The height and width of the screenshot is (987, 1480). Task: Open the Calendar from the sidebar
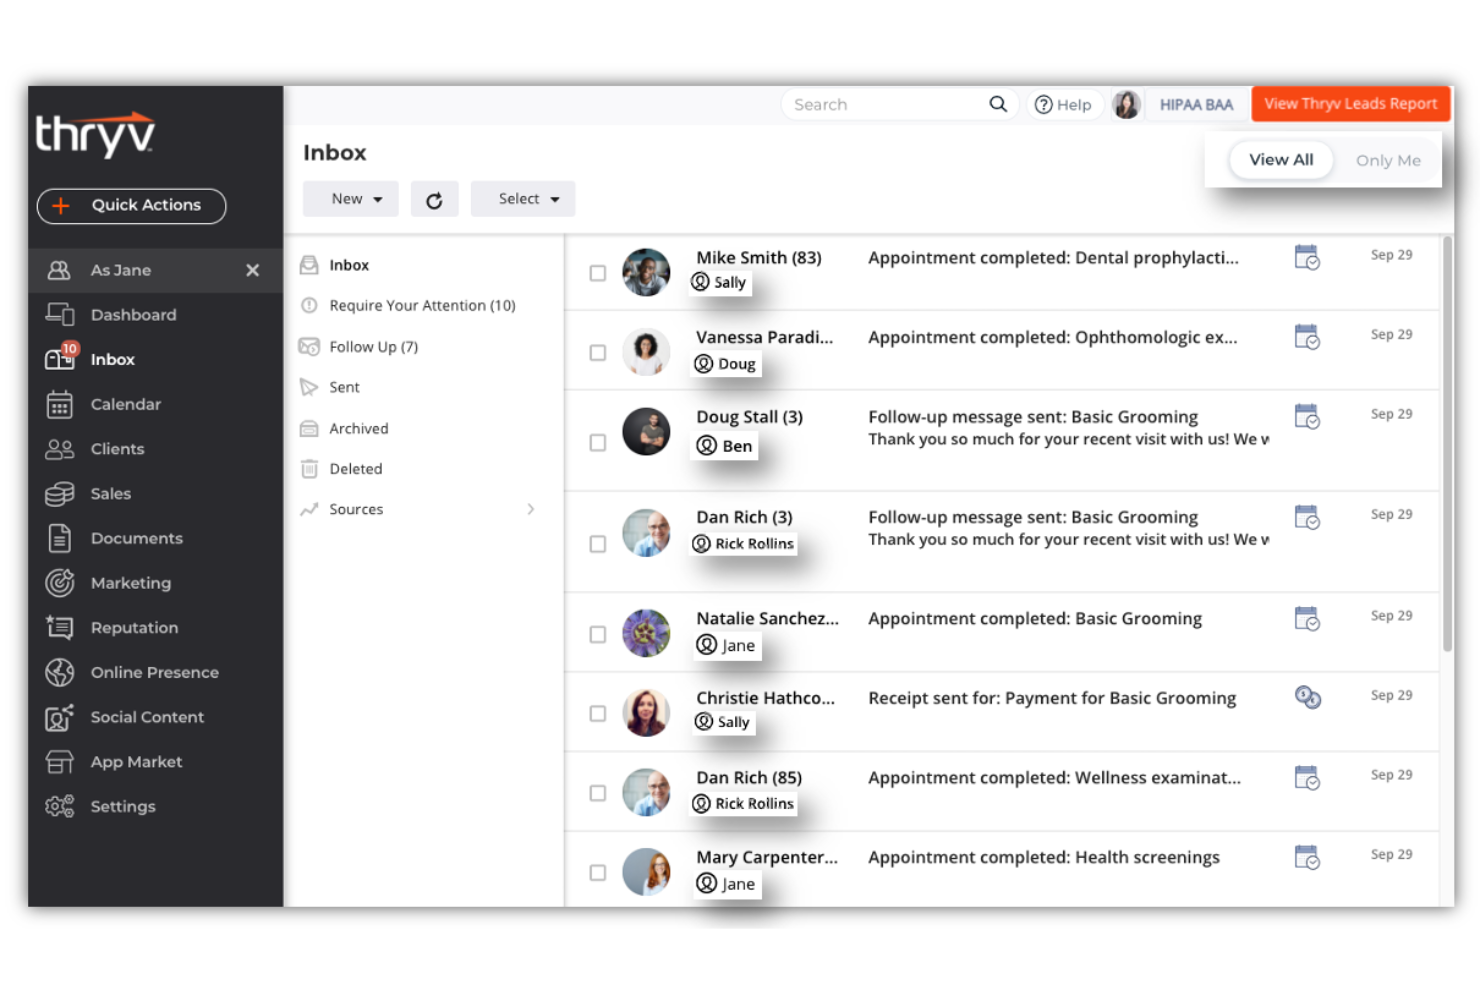[x=126, y=404]
